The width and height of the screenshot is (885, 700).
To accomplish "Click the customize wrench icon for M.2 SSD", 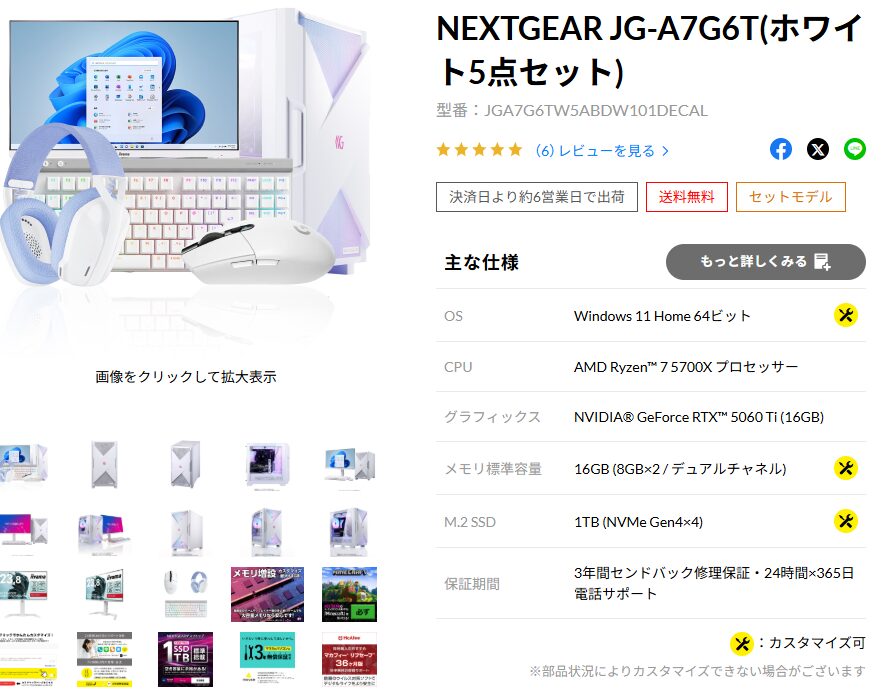I will [x=845, y=521].
